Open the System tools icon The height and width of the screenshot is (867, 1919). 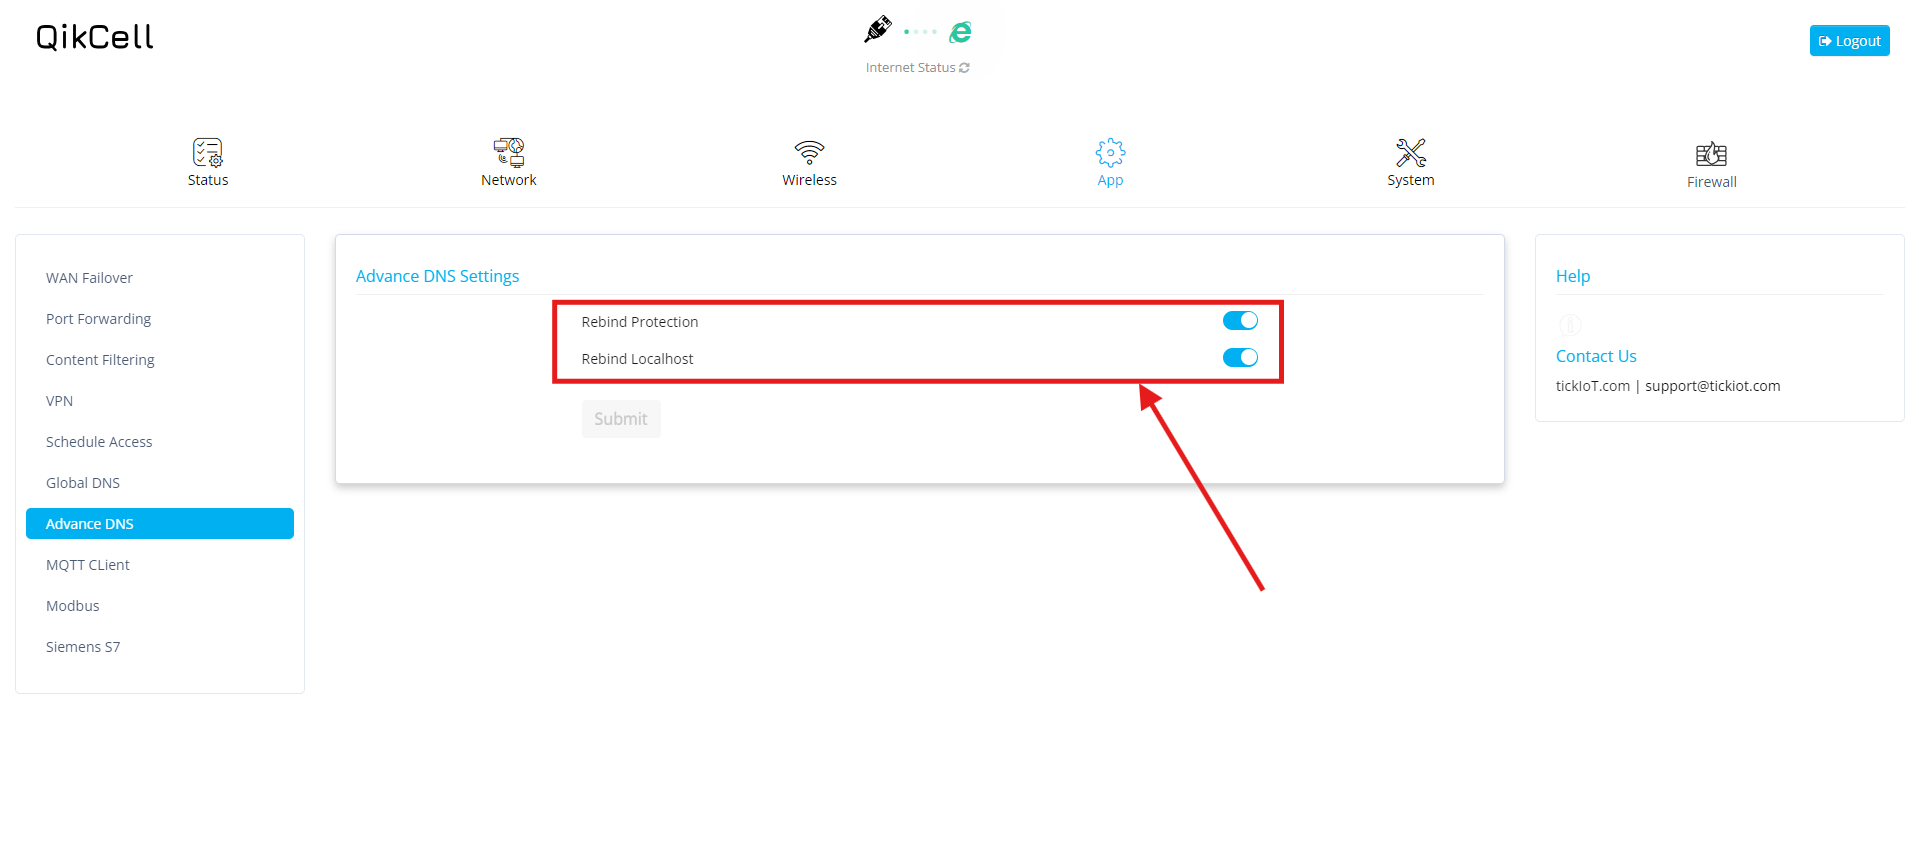pyautogui.click(x=1410, y=153)
